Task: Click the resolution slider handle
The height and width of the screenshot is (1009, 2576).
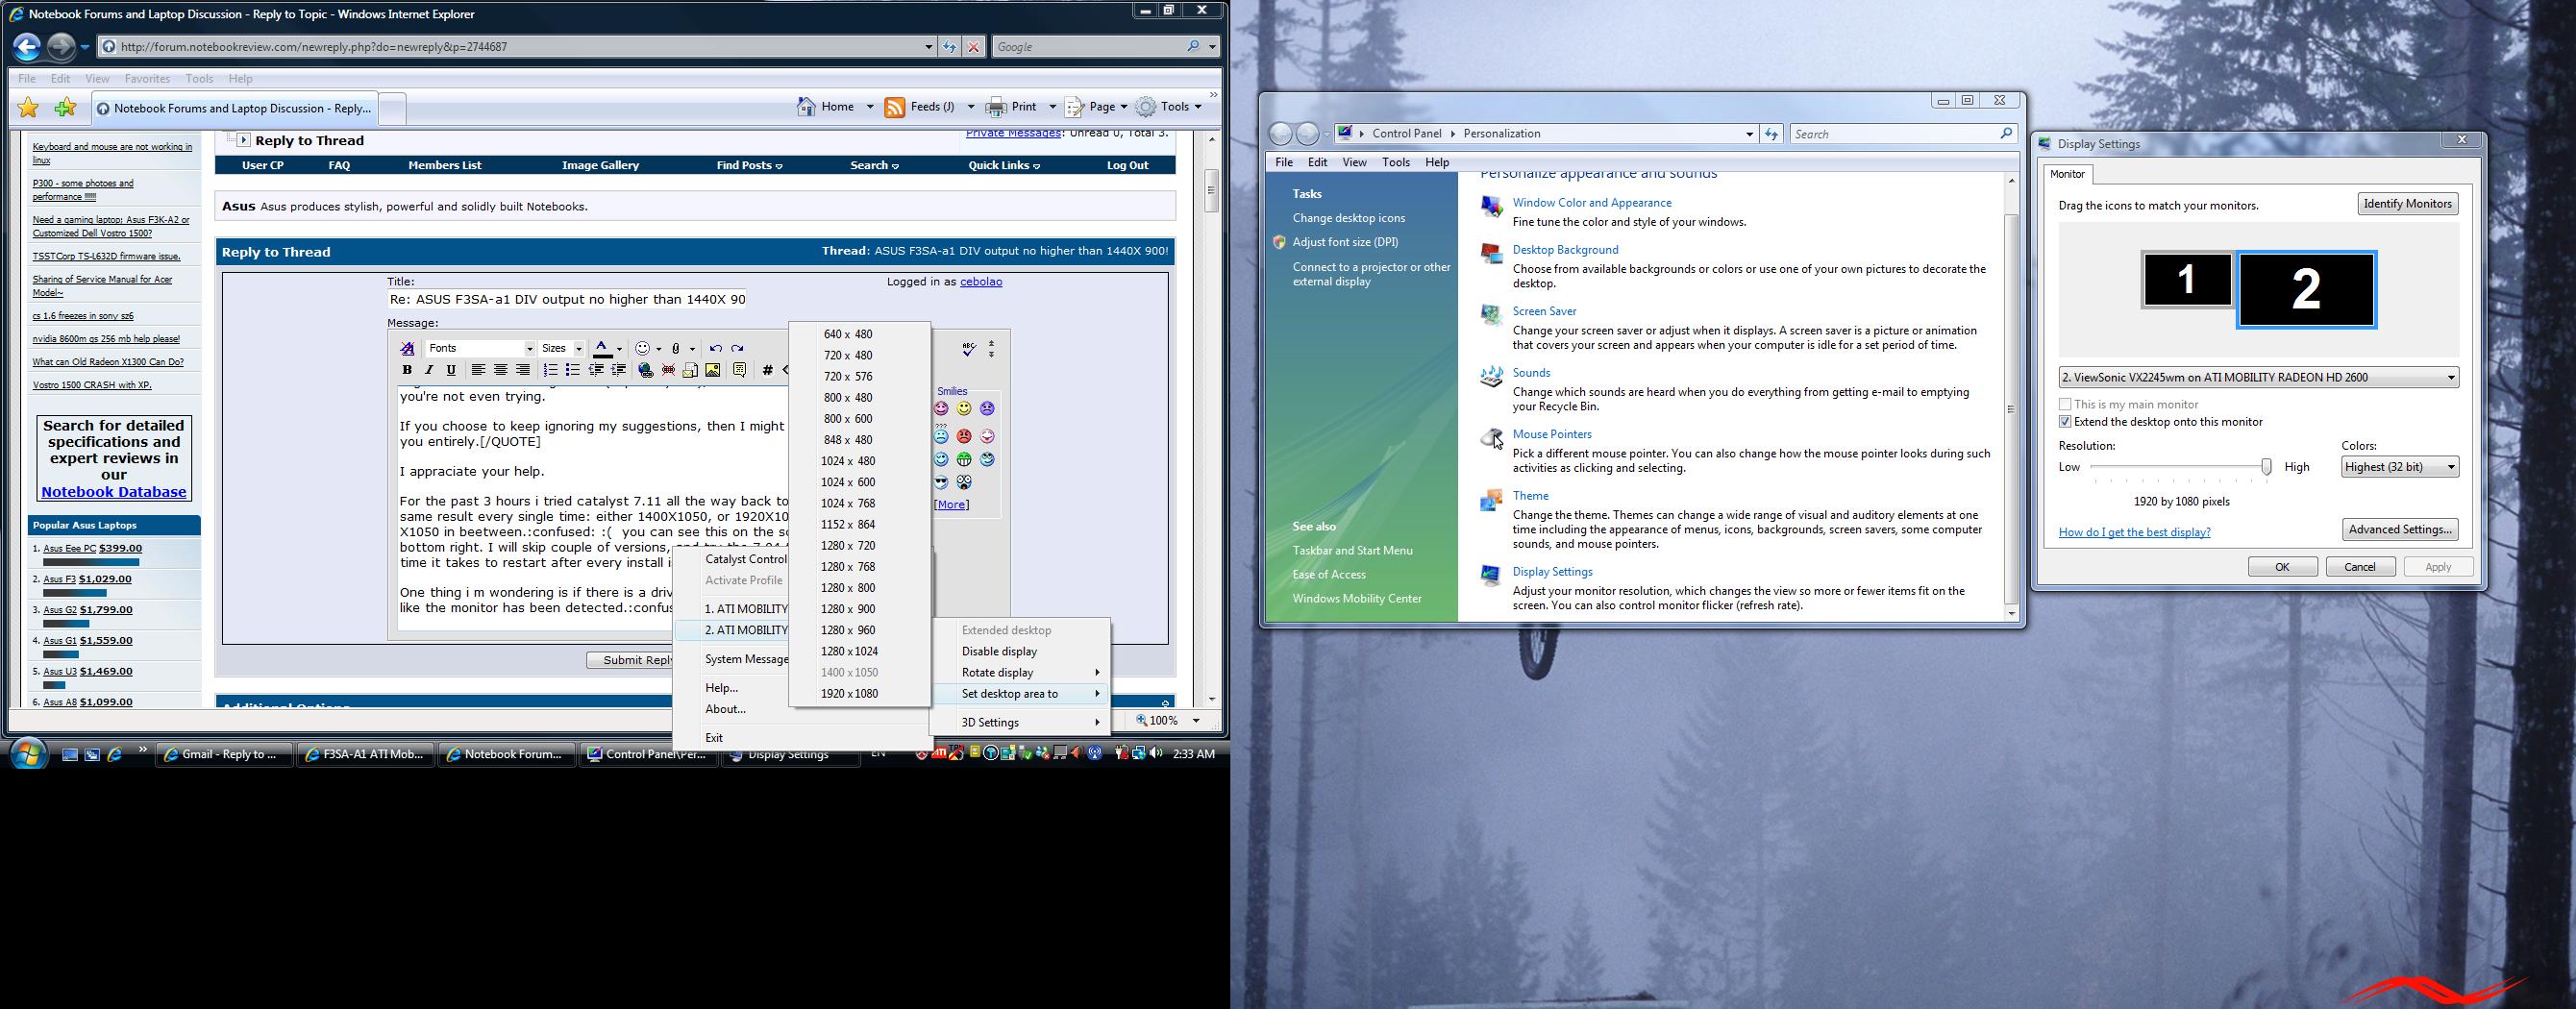Action: tap(2266, 467)
